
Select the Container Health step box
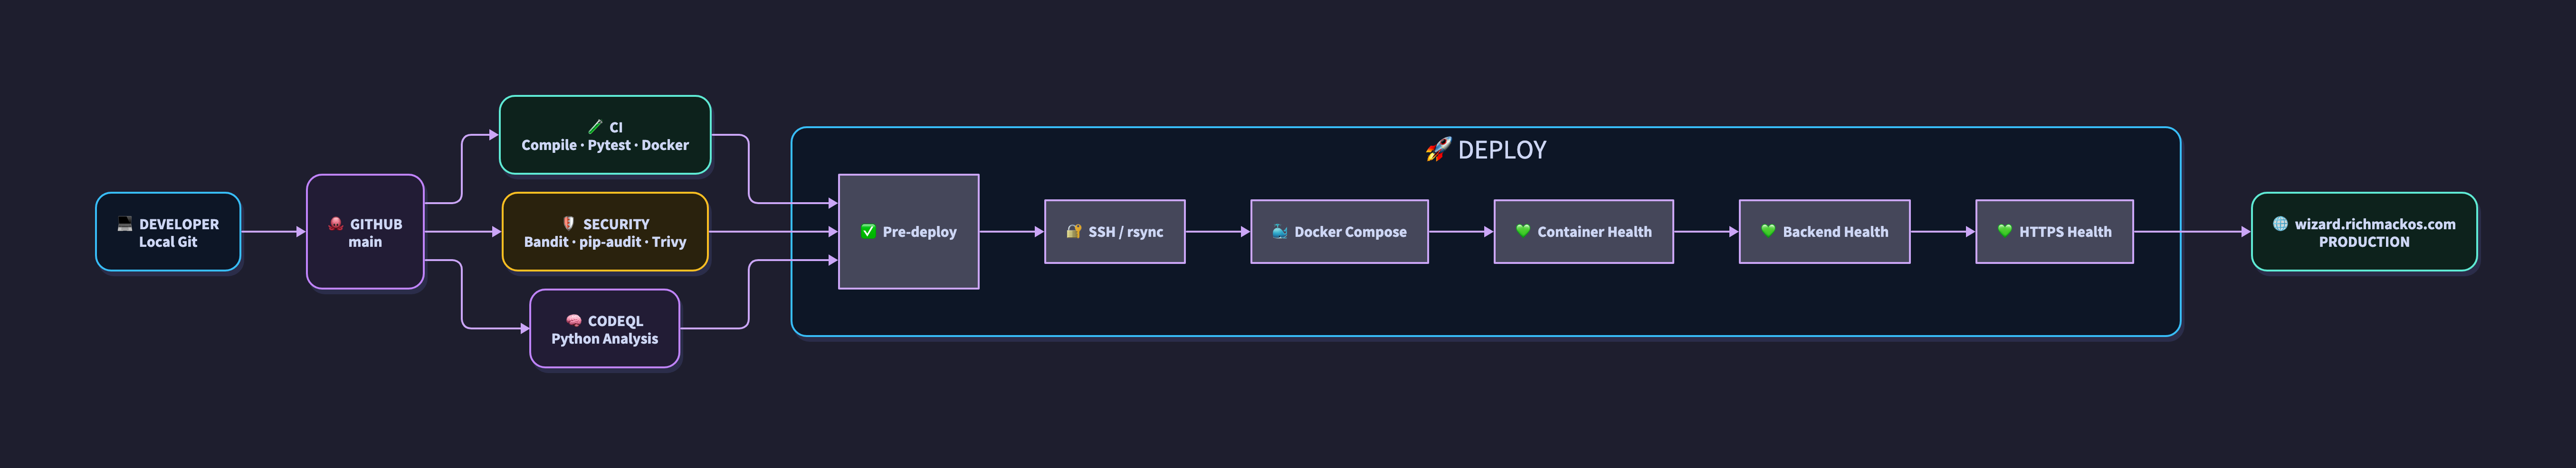[x=1583, y=231]
